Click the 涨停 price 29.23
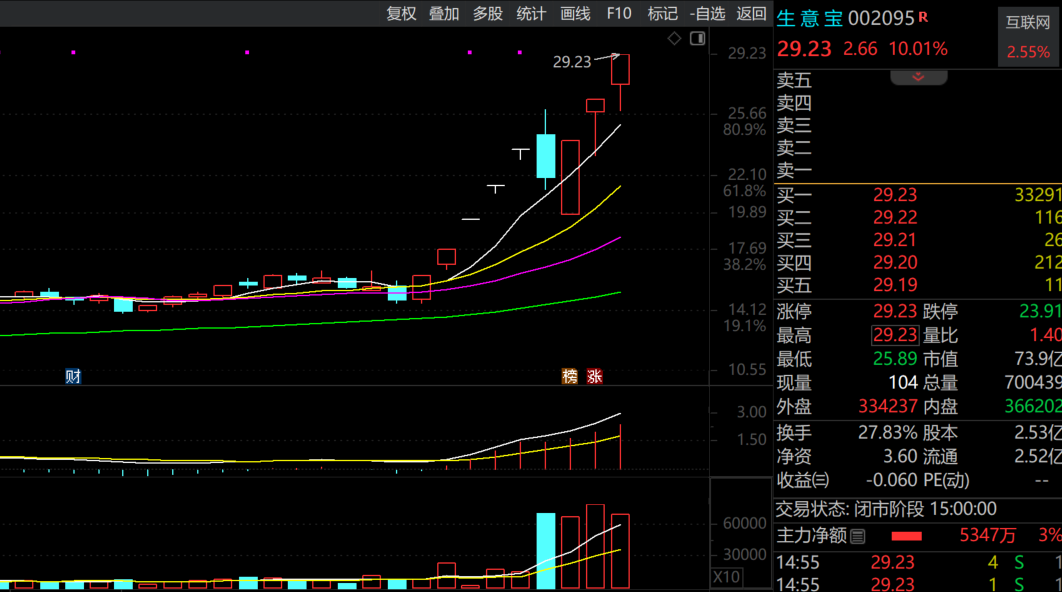This screenshot has height=592, width=1062. (x=895, y=312)
